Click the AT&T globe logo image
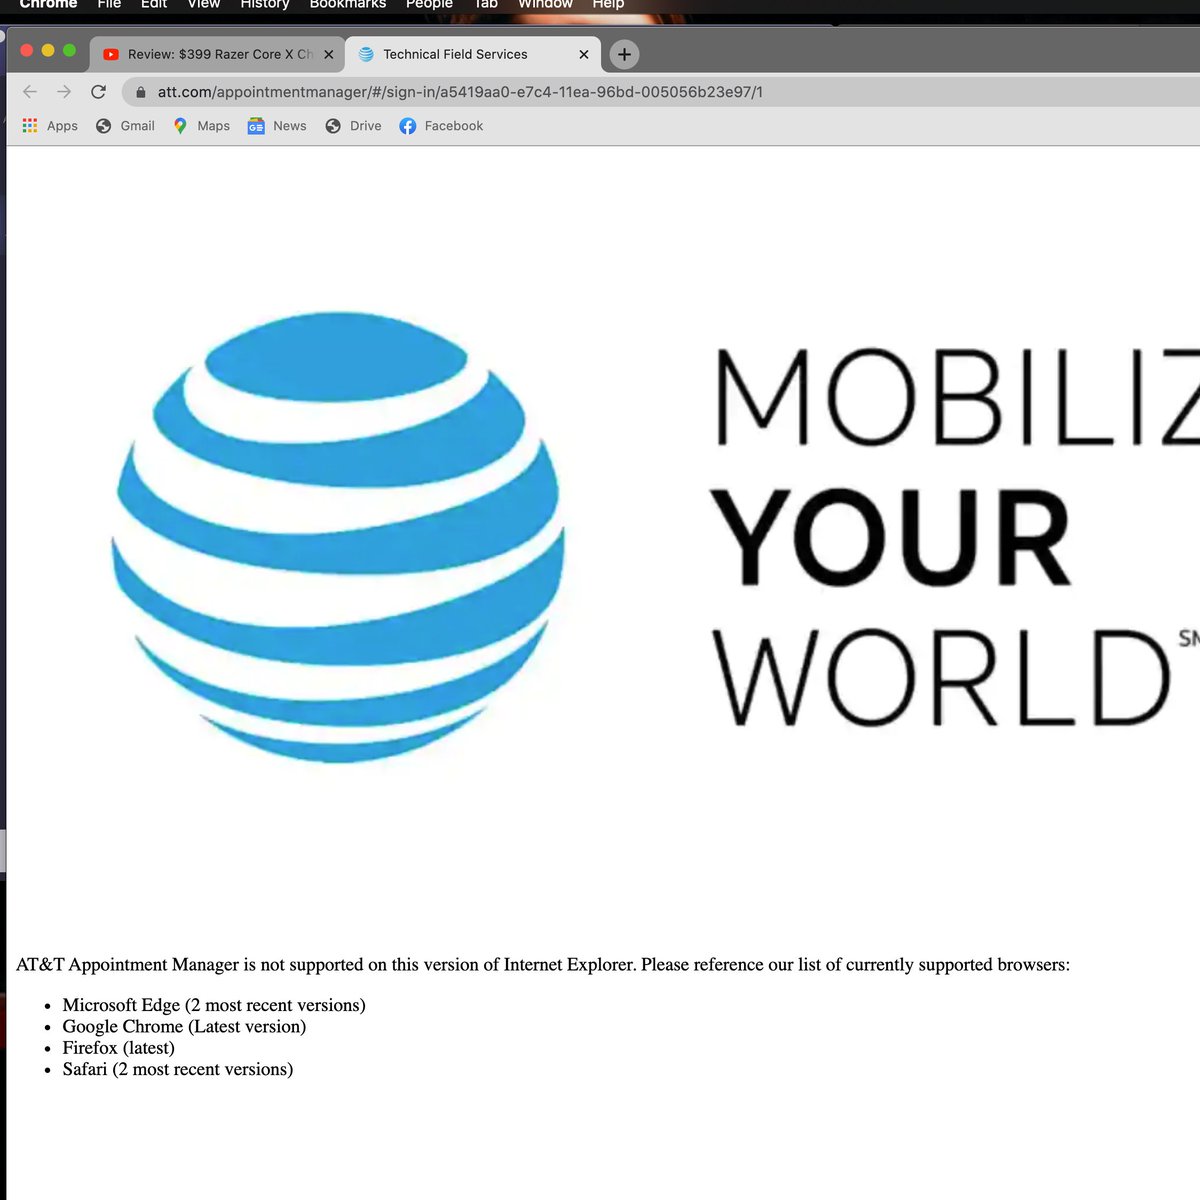This screenshot has height=1200, width=1200. click(x=338, y=537)
